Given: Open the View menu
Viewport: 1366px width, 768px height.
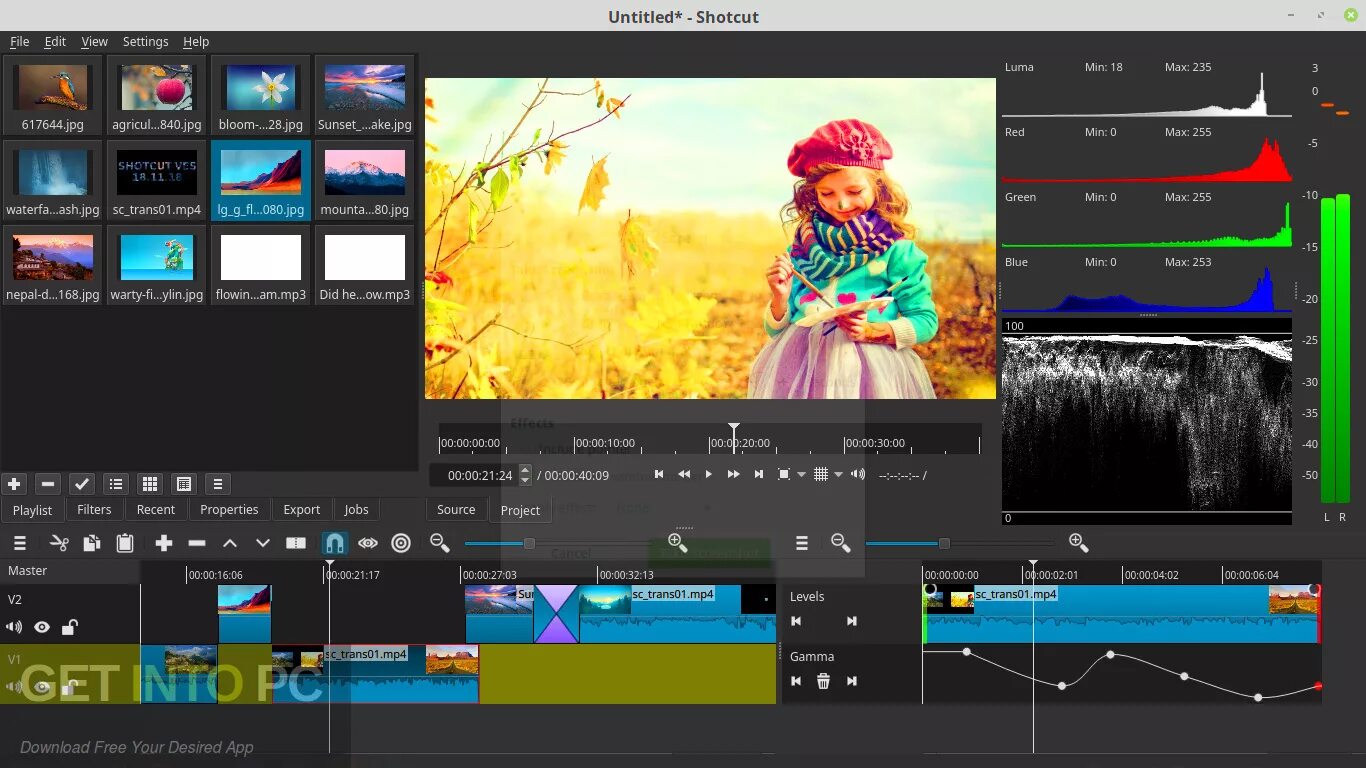Looking at the screenshot, I should [95, 41].
